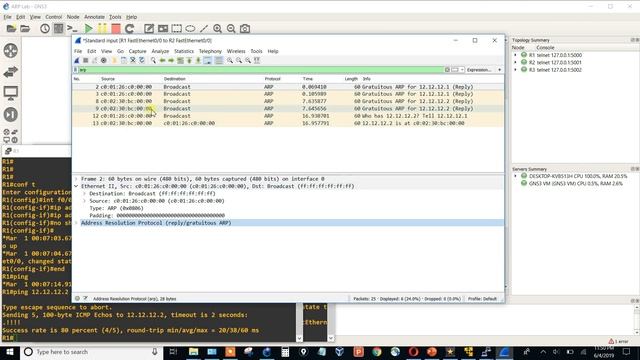Click the Windows Start button
The height and width of the screenshot is (360, 640).
click(x=10, y=352)
